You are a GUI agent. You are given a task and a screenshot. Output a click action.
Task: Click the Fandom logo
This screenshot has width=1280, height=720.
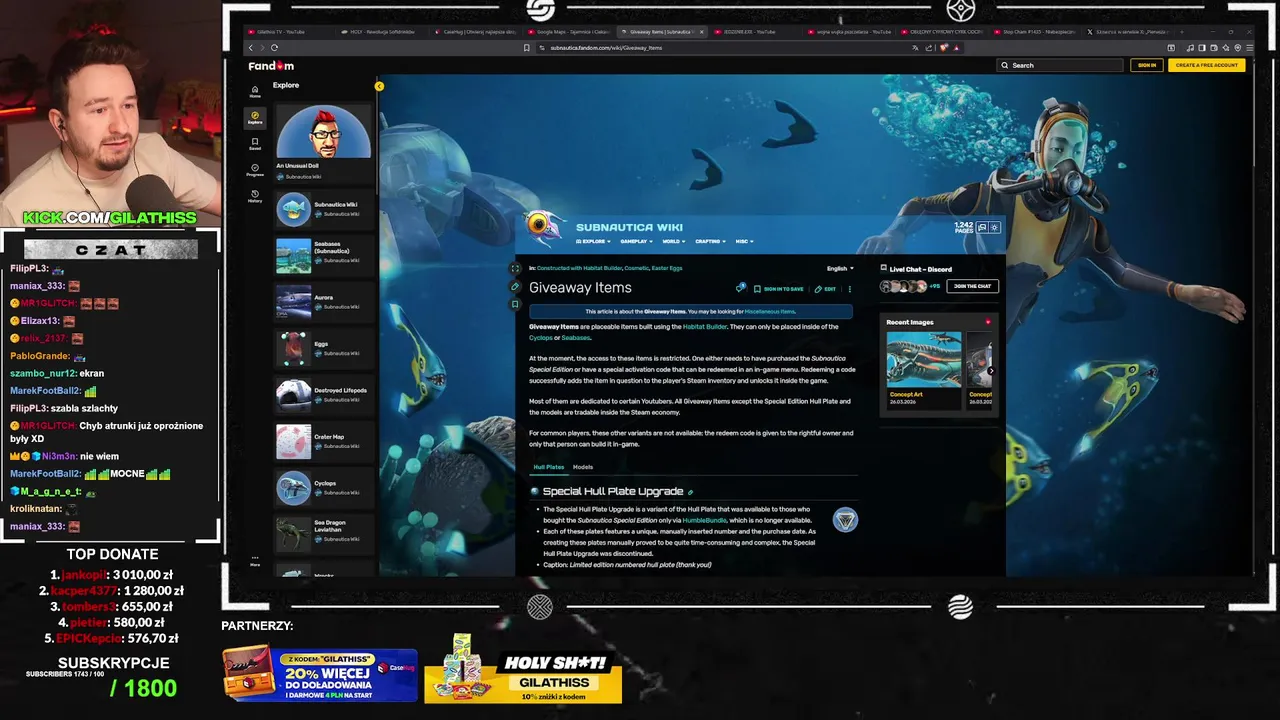tap(271, 66)
